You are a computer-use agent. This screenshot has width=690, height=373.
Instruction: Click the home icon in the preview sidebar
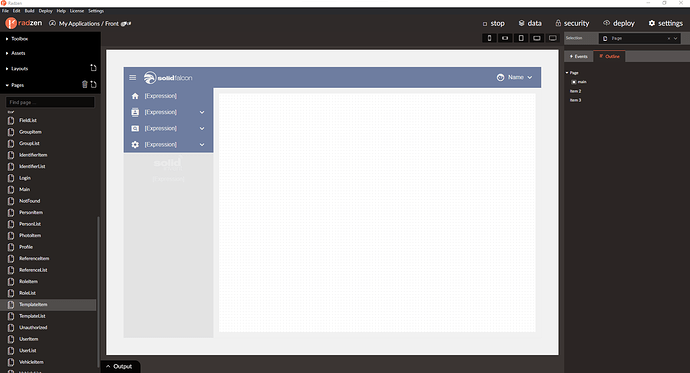pos(135,96)
